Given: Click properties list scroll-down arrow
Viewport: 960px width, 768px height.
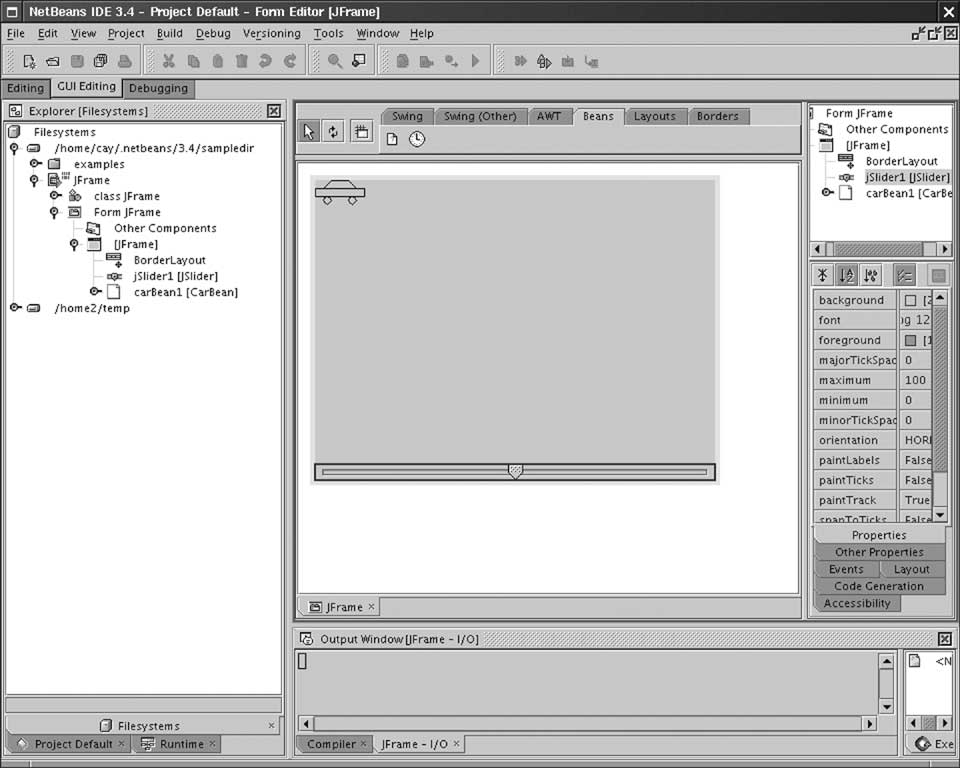Looking at the screenshot, I should pos(940,514).
